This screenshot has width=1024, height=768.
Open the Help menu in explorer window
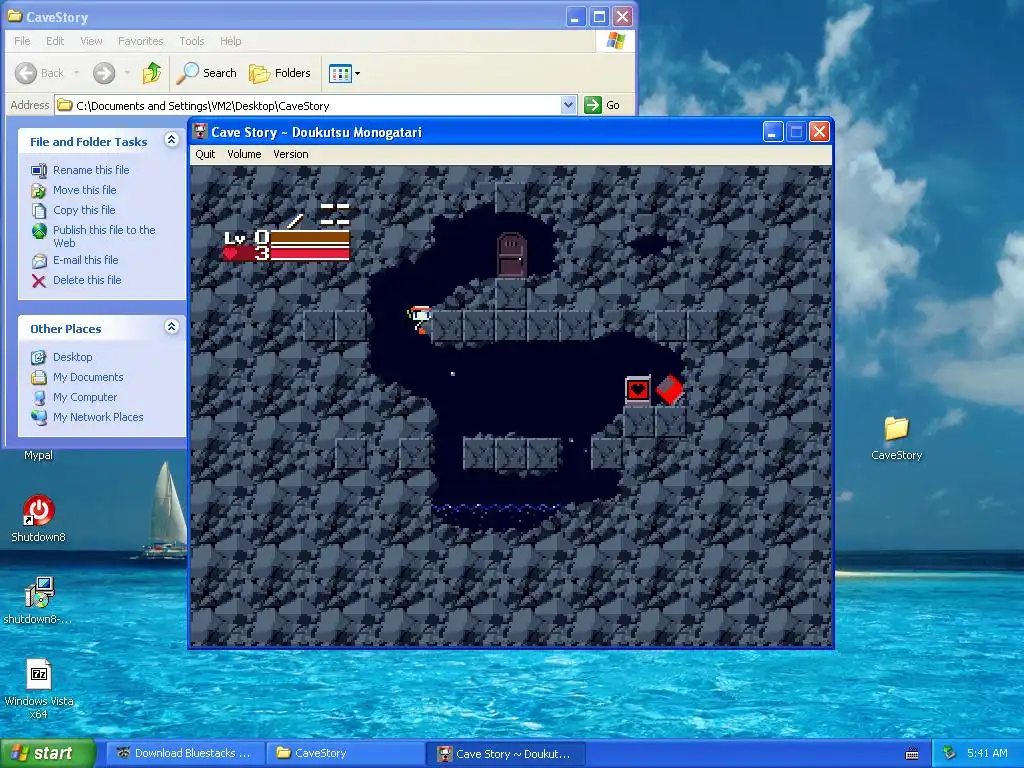231,41
